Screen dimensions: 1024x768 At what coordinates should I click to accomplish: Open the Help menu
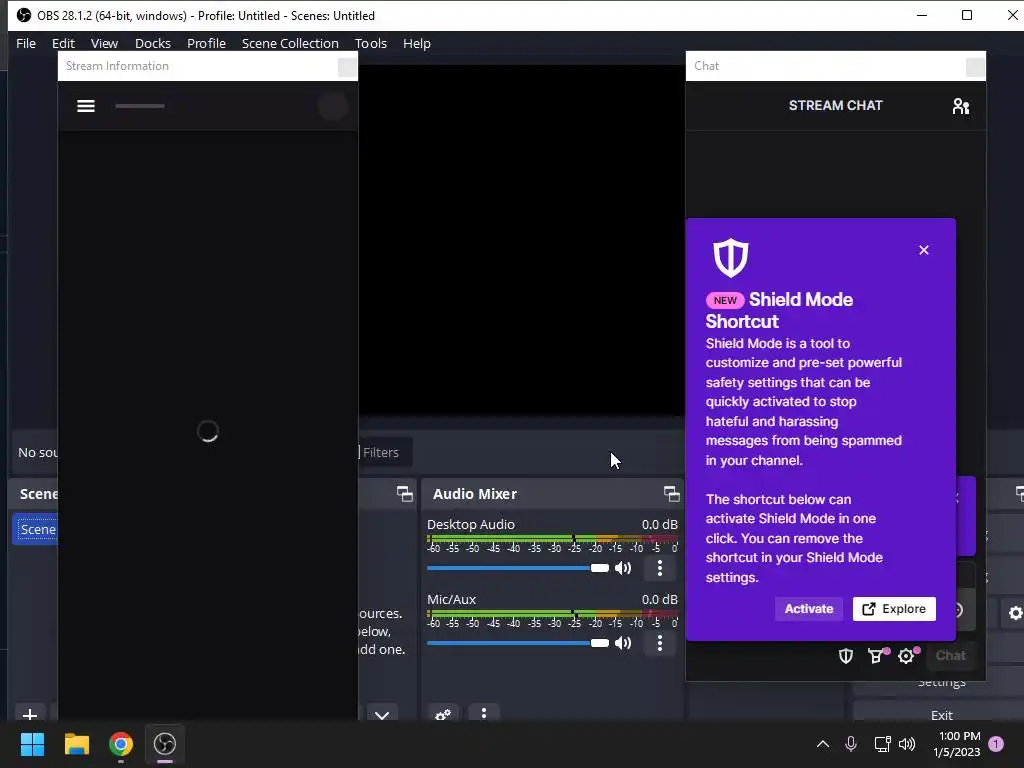coord(417,43)
